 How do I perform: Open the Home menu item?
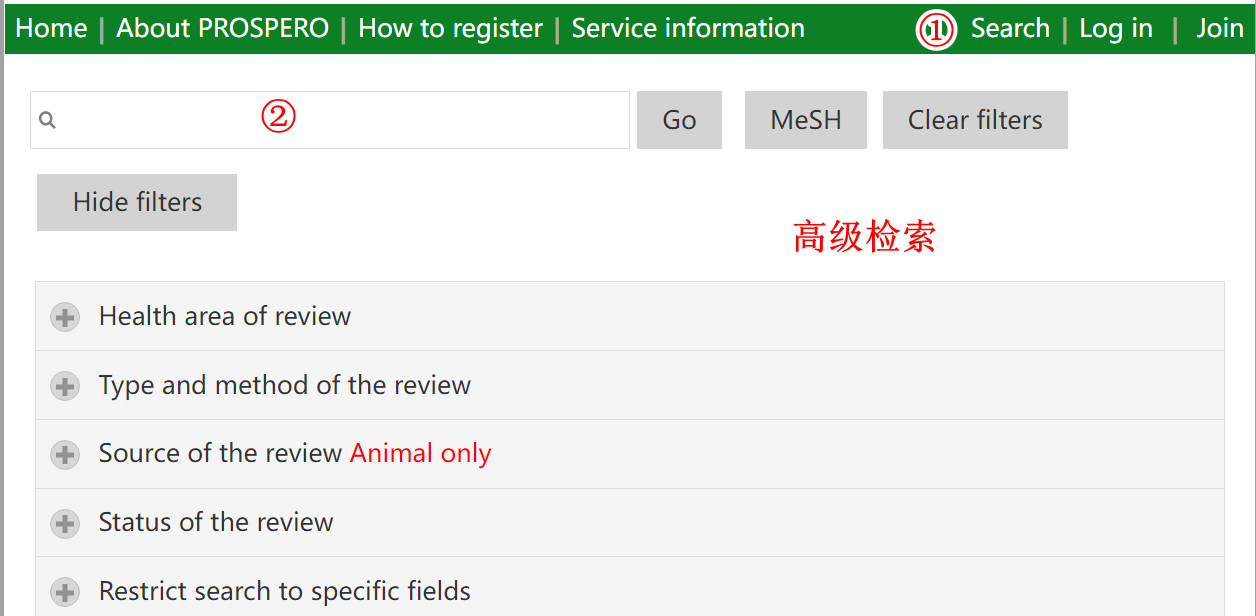51,28
